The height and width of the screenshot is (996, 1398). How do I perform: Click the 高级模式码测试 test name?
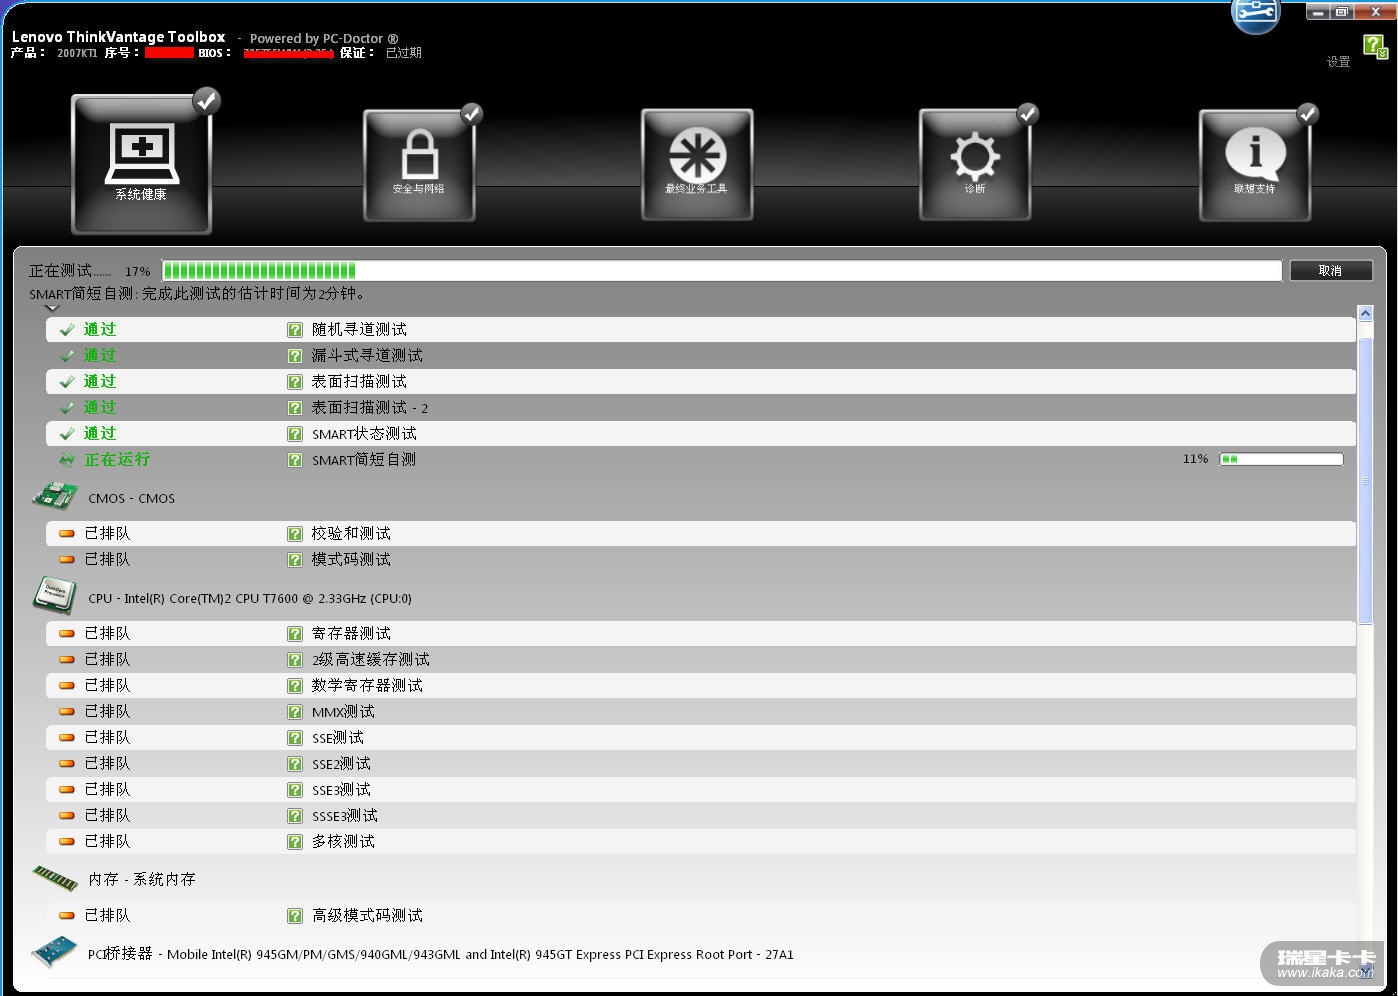pyautogui.click(x=367, y=916)
